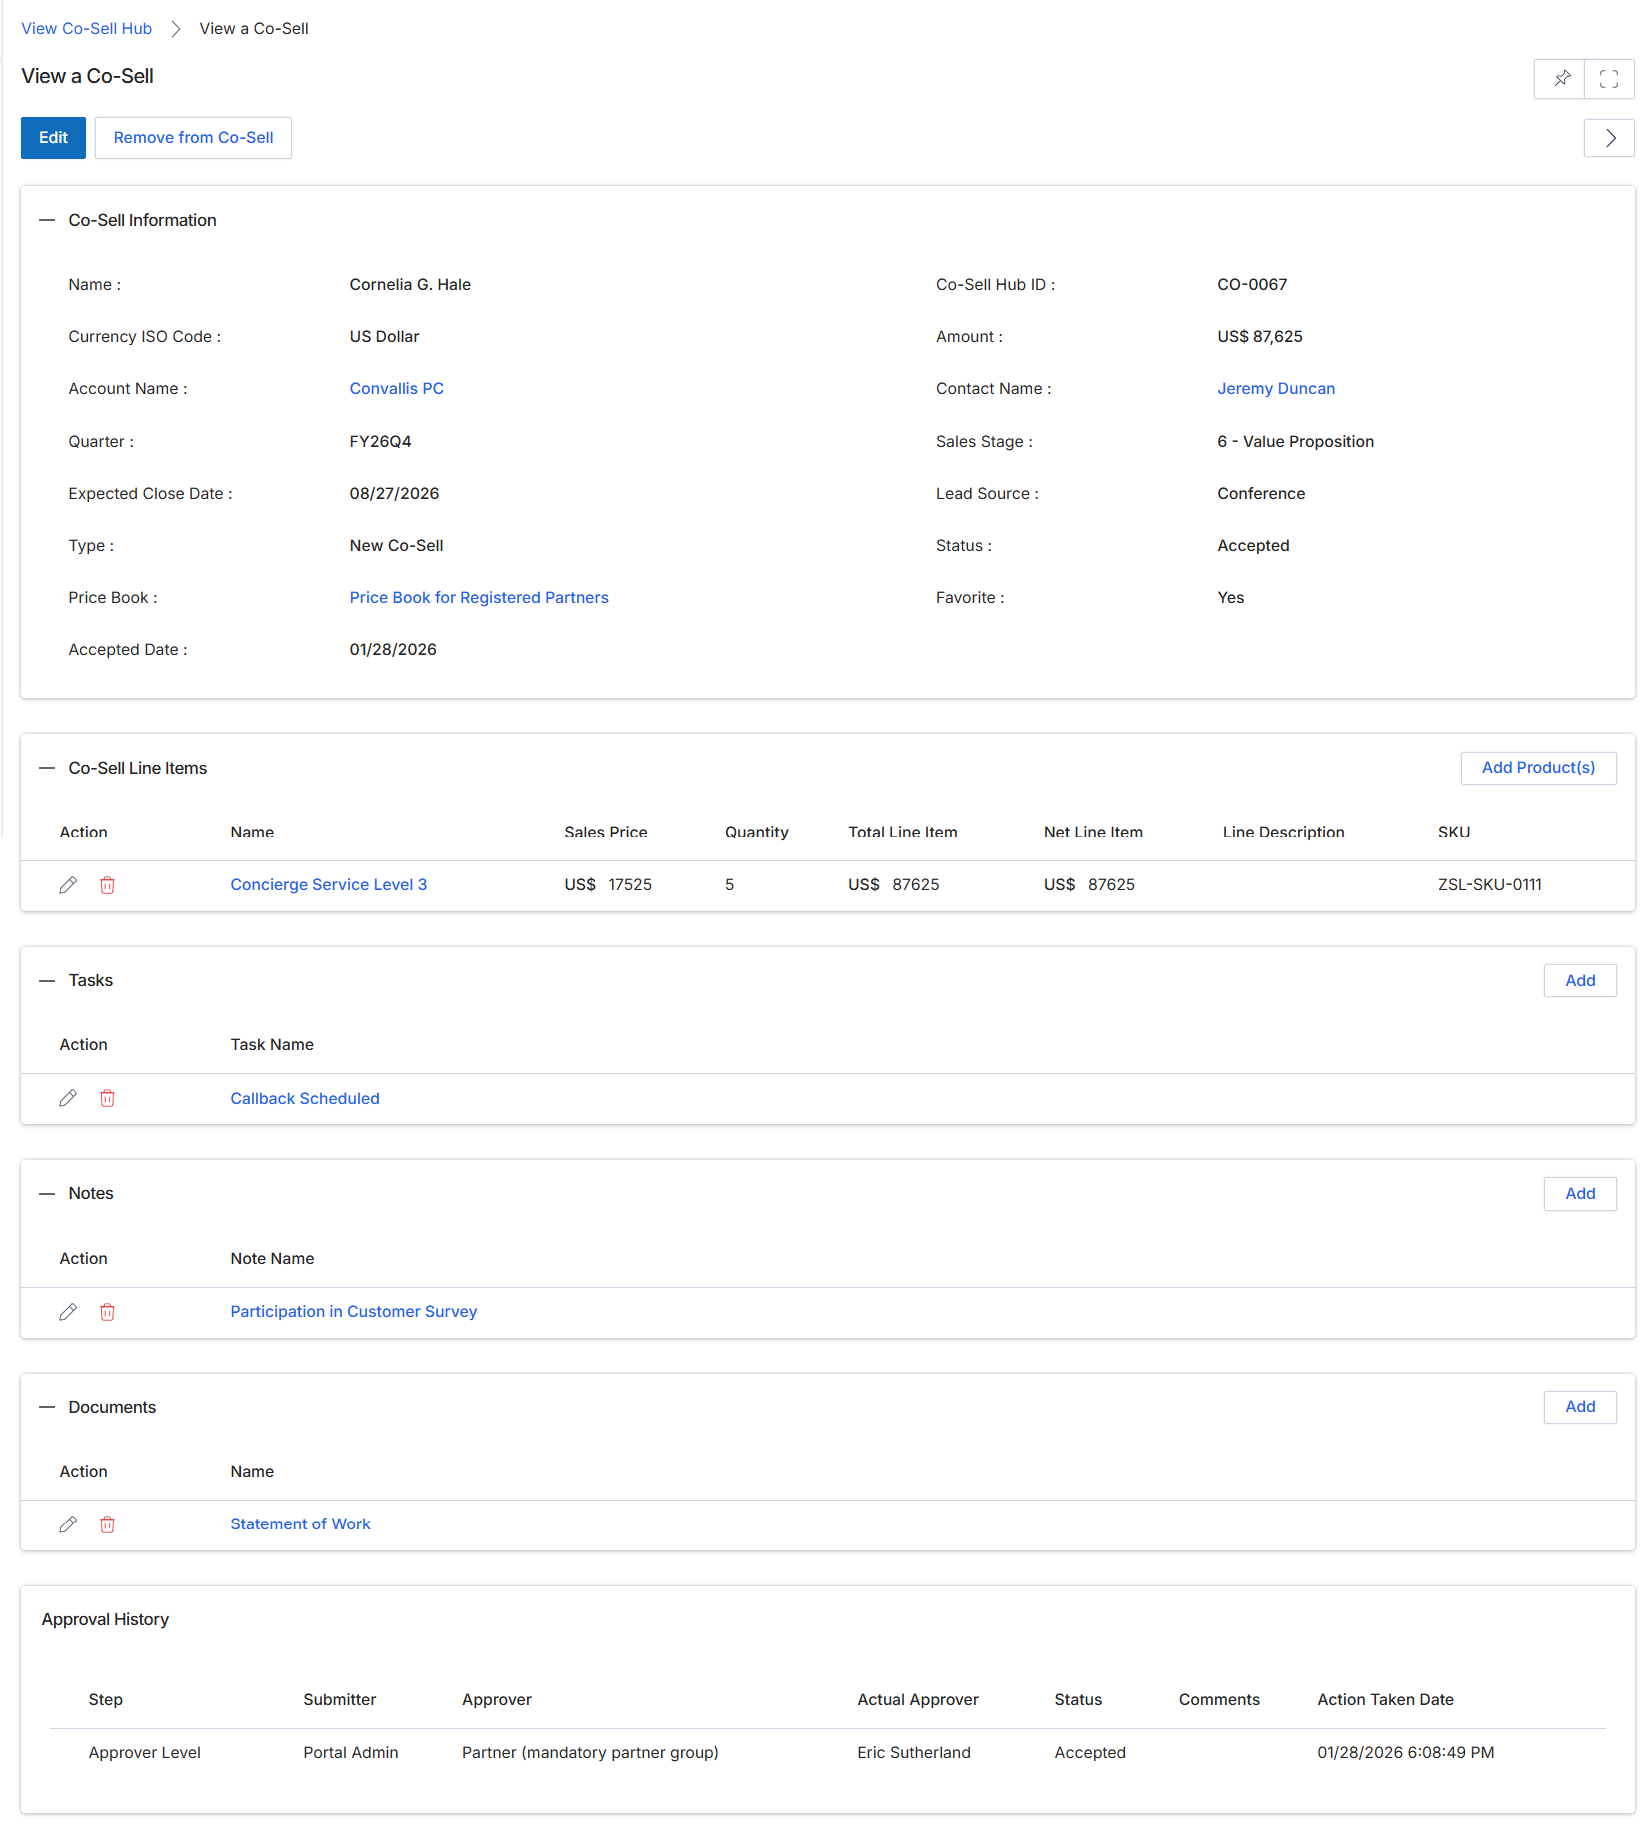Viewport: 1650px width, 1843px height.
Task: Delete the Statement of Work document
Action: click(x=107, y=1525)
